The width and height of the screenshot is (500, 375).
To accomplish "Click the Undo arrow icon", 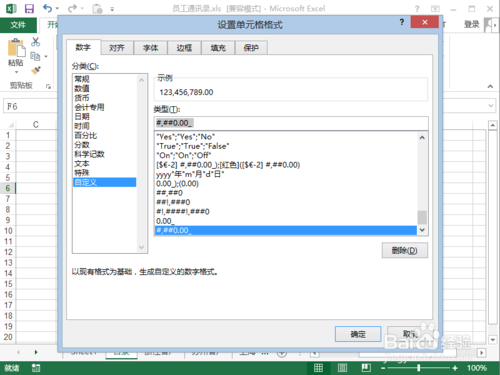I will (47, 8).
